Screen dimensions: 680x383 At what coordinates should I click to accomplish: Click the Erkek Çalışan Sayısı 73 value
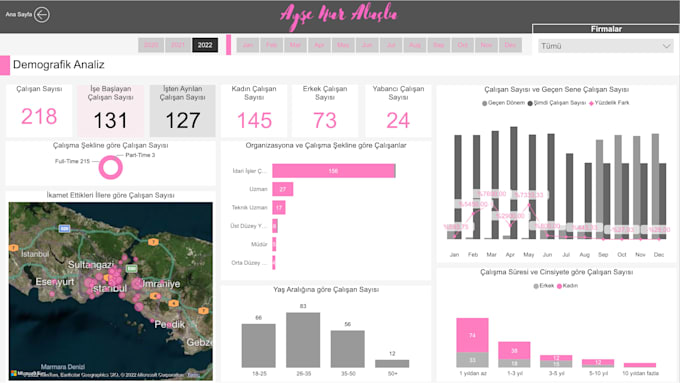[325, 121]
